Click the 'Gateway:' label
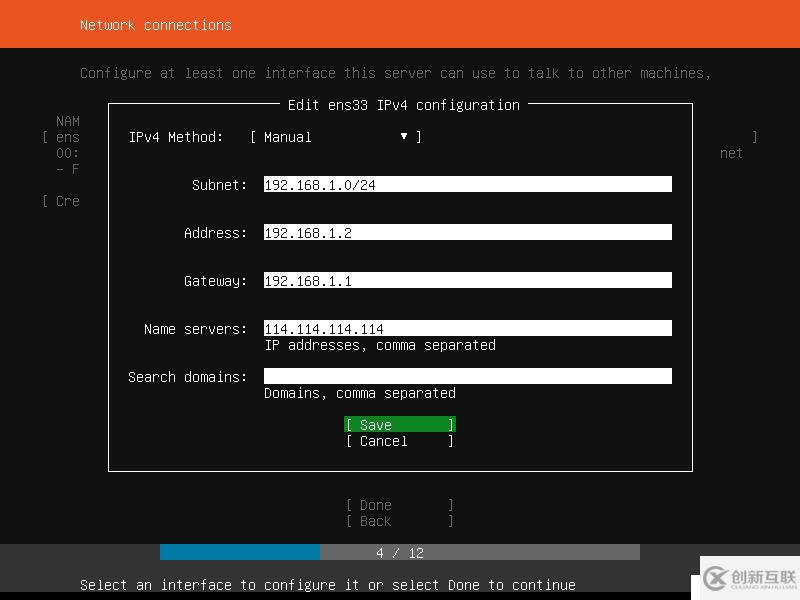 [215, 281]
